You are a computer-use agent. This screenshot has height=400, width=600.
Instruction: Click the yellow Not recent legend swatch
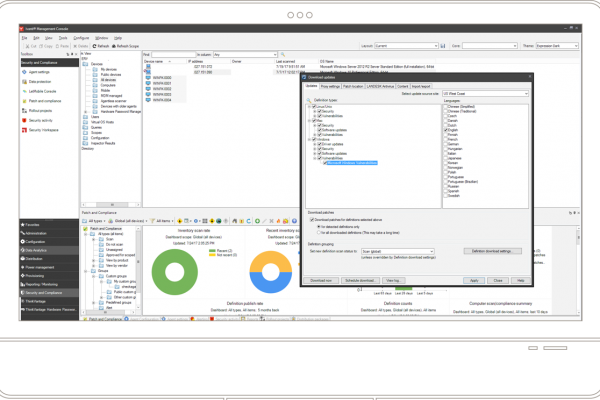coord(212,255)
